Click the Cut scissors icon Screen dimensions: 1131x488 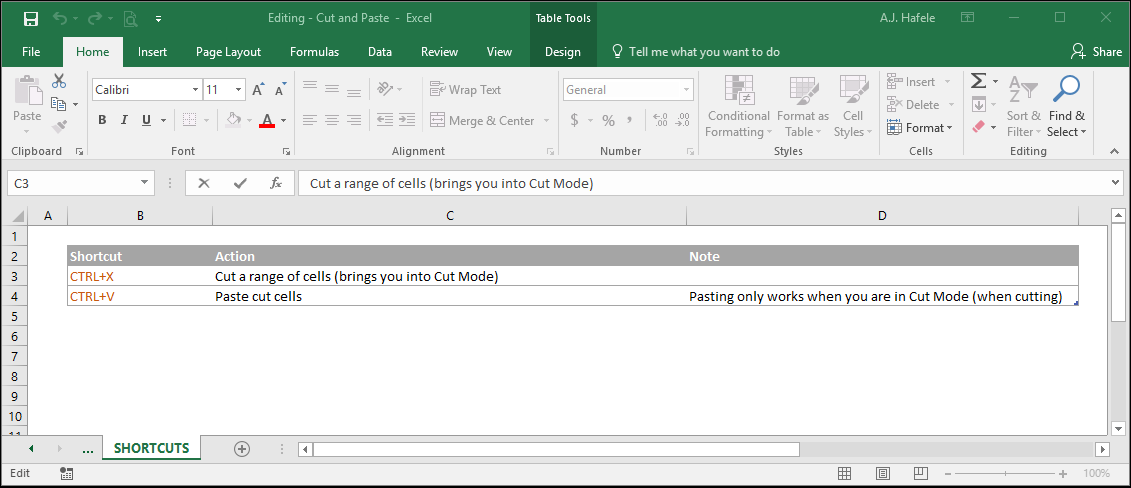59,81
